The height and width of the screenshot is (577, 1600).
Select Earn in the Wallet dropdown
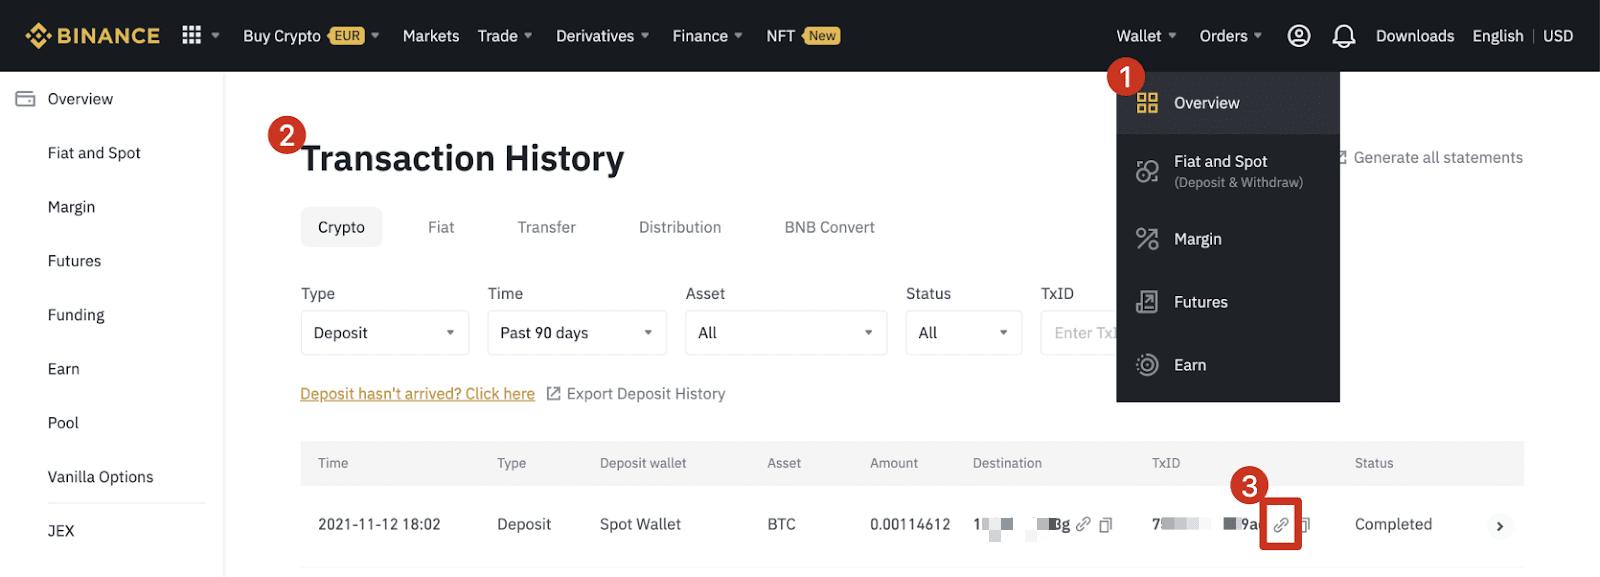(1228, 365)
